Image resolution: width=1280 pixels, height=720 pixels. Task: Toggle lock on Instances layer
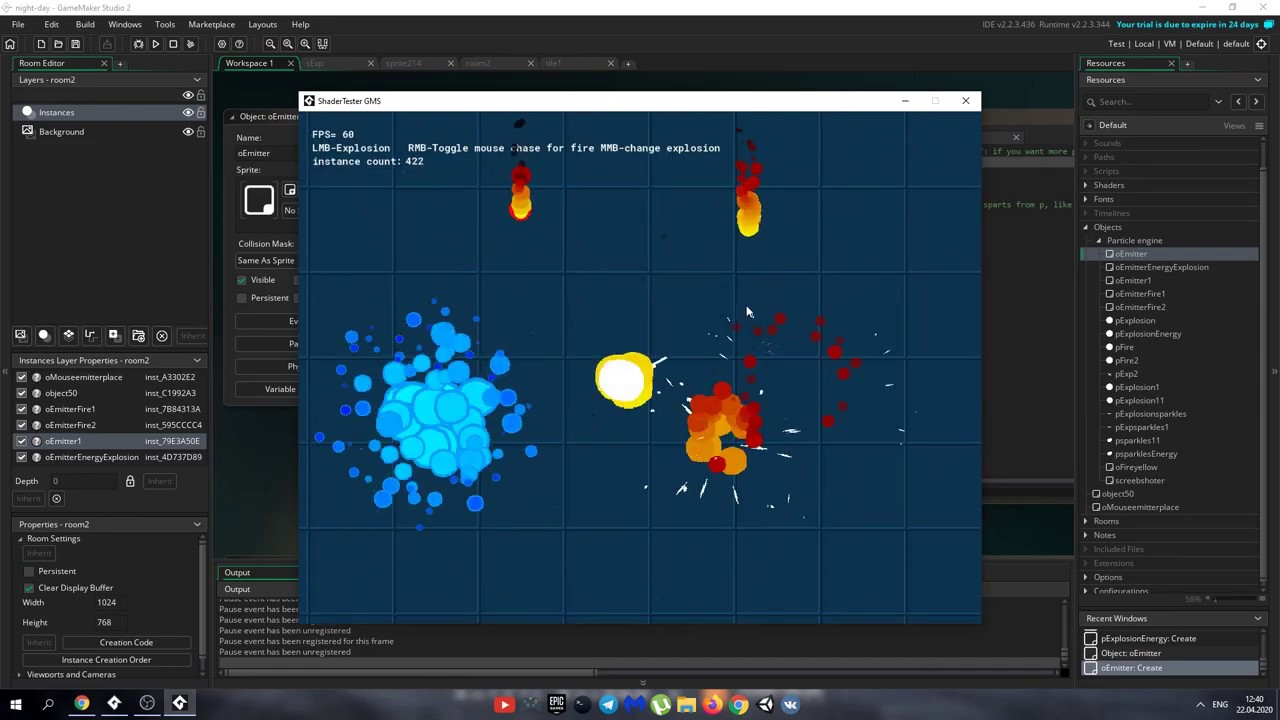click(201, 113)
